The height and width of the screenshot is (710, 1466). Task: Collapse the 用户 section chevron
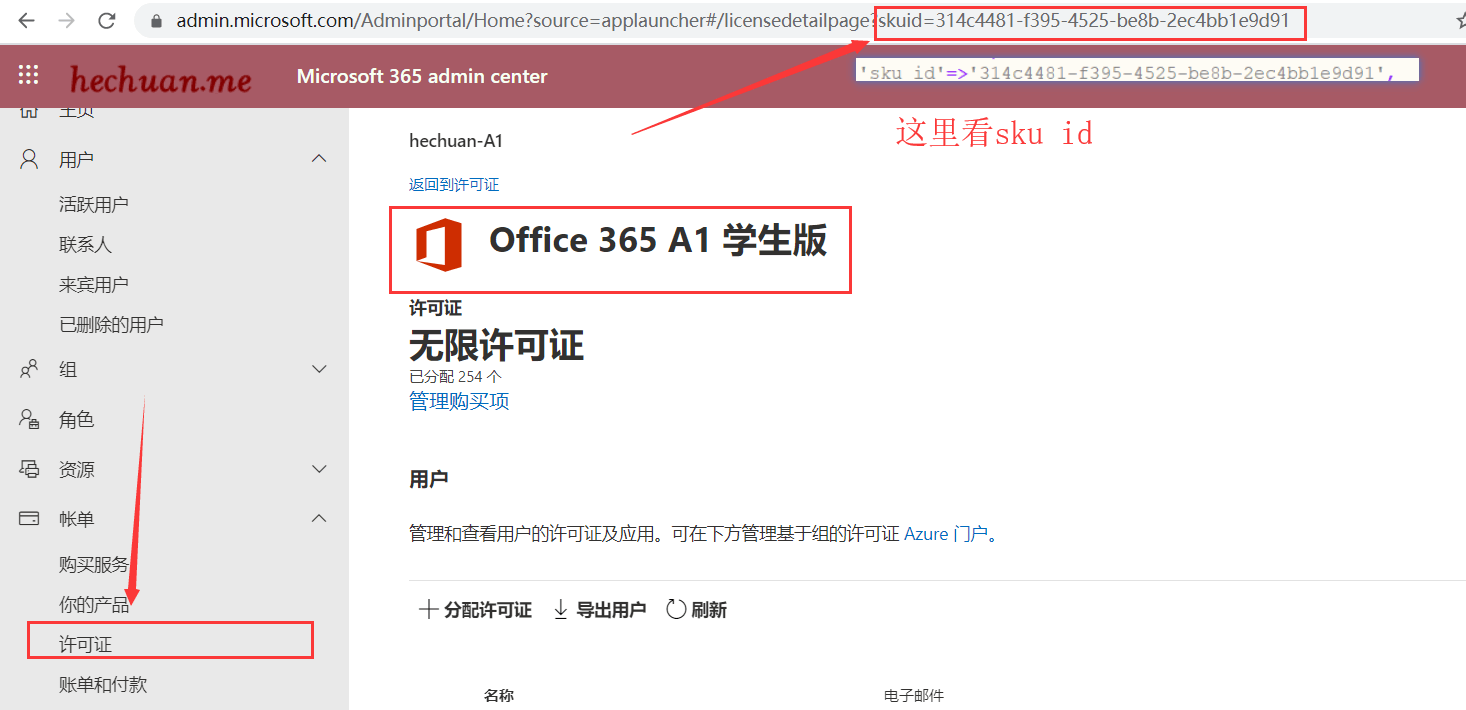click(318, 158)
